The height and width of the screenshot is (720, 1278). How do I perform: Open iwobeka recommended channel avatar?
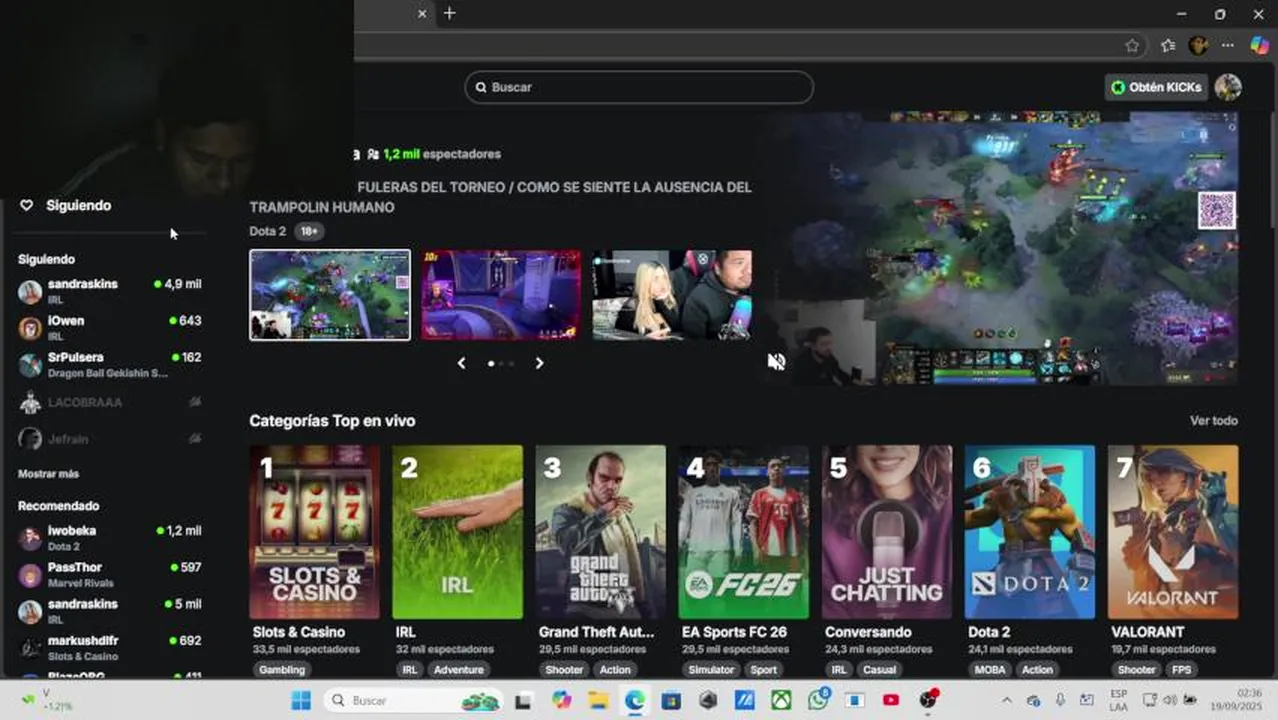tap(30, 538)
